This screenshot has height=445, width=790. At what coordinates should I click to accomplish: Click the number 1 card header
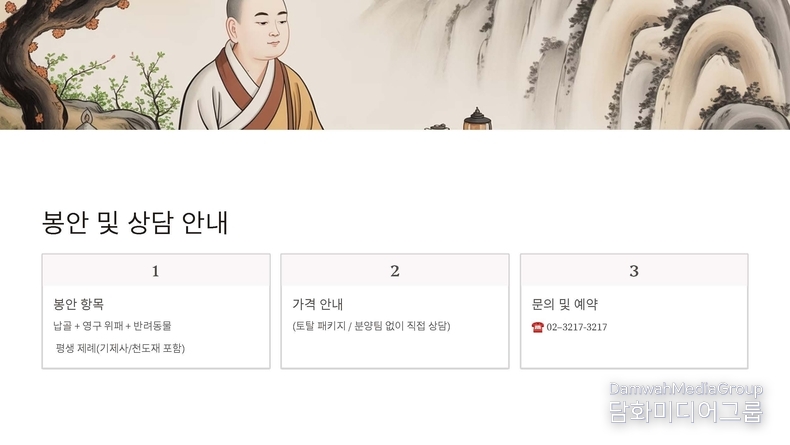point(156,271)
